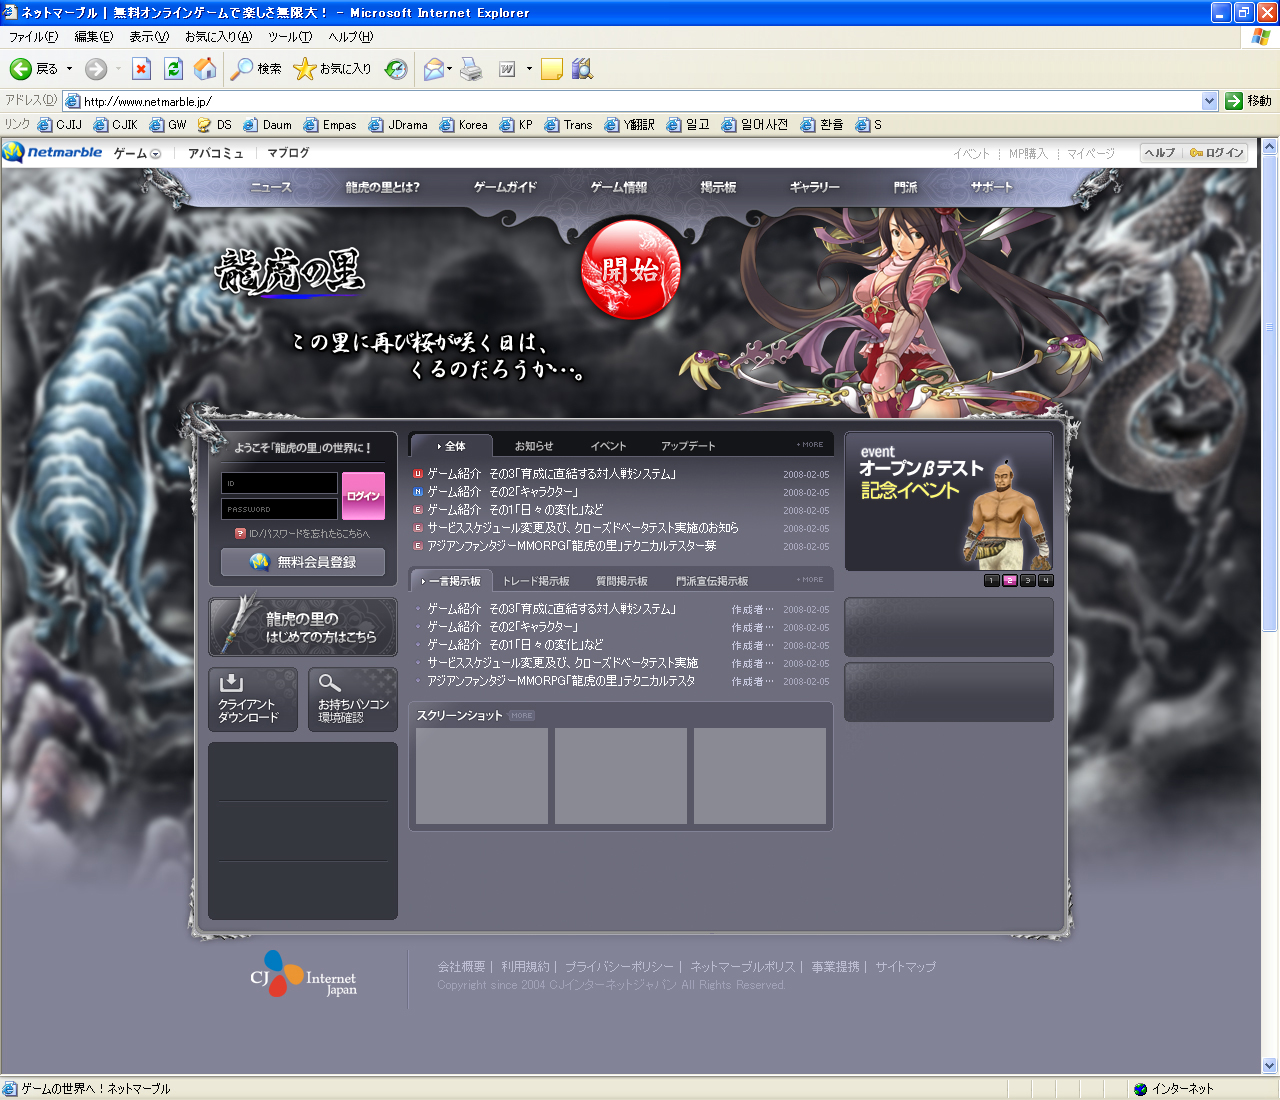
Task: Open the ゲームガイド navigation link
Action: click(505, 187)
